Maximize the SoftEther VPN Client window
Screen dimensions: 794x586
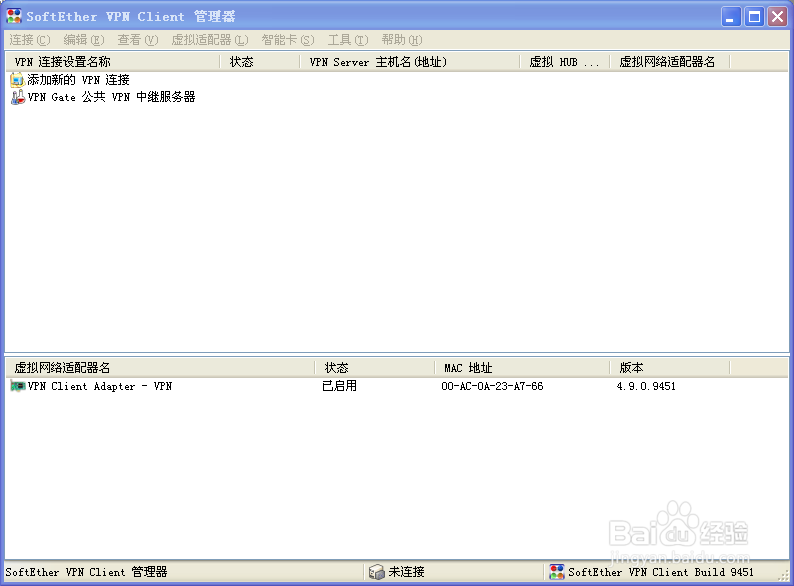pos(754,17)
